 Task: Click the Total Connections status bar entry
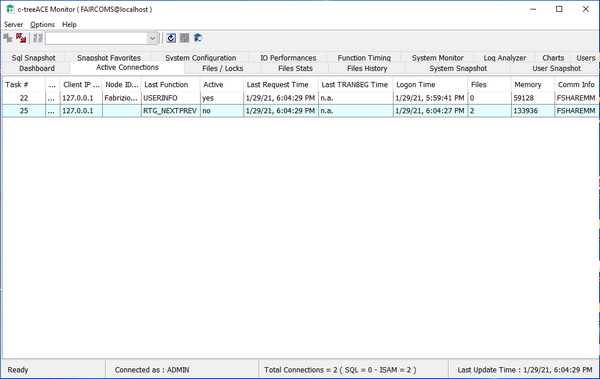pyautogui.click(x=340, y=370)
